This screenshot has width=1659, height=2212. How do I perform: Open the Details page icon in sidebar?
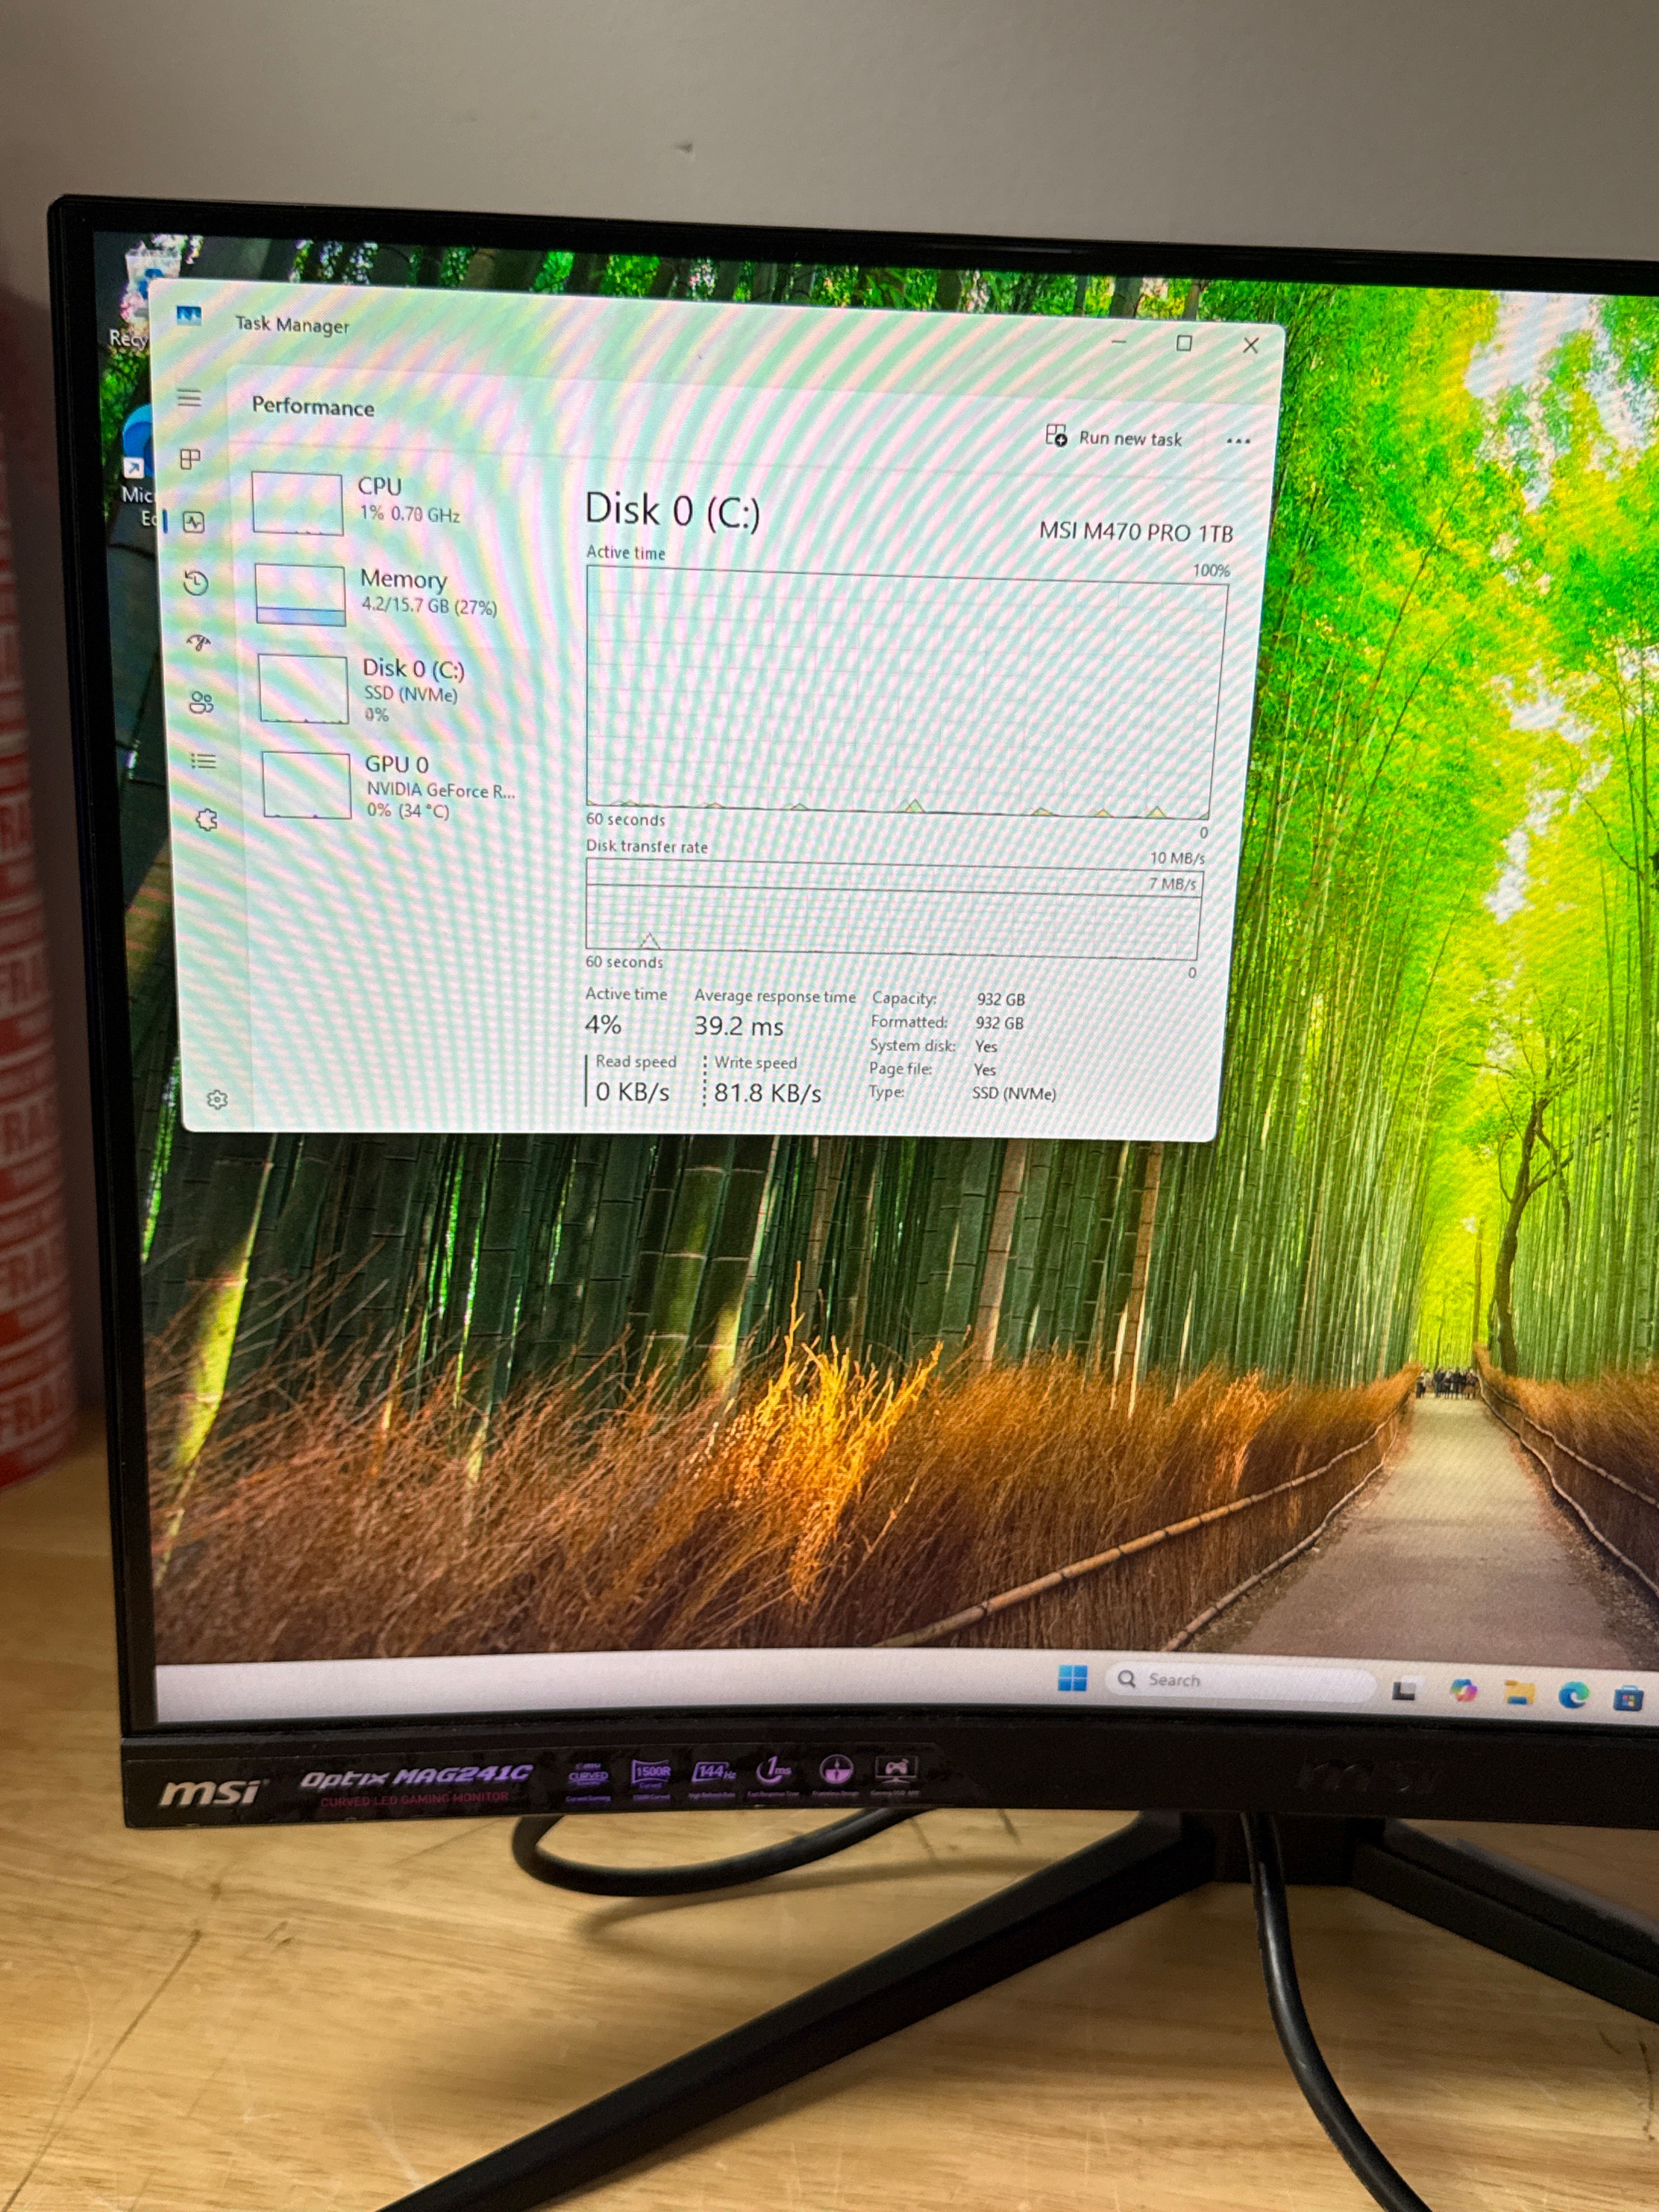(203, 762)
